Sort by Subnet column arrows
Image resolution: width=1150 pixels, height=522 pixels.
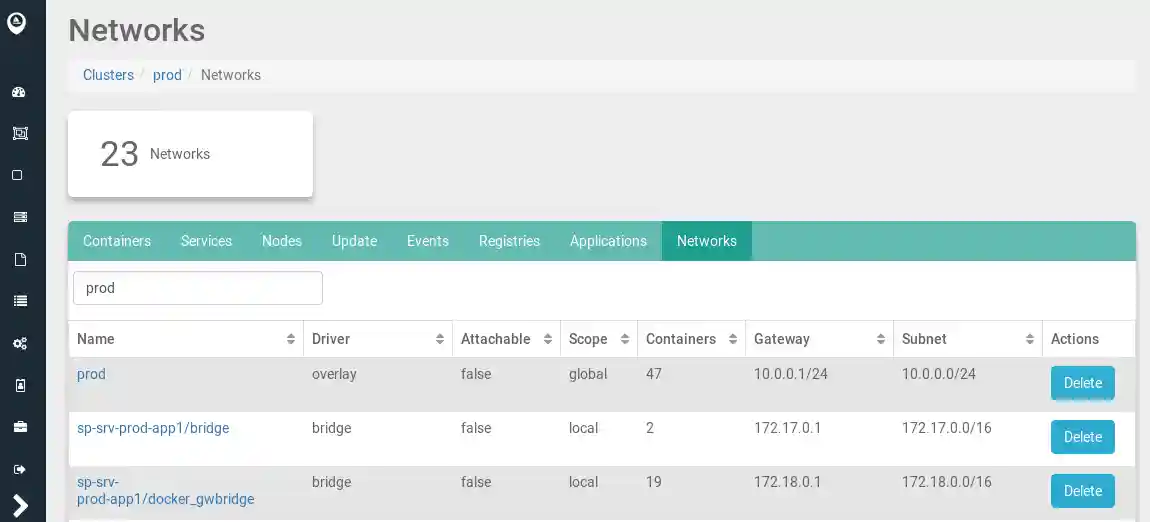pyautogui.click(x=1030, y=339)
